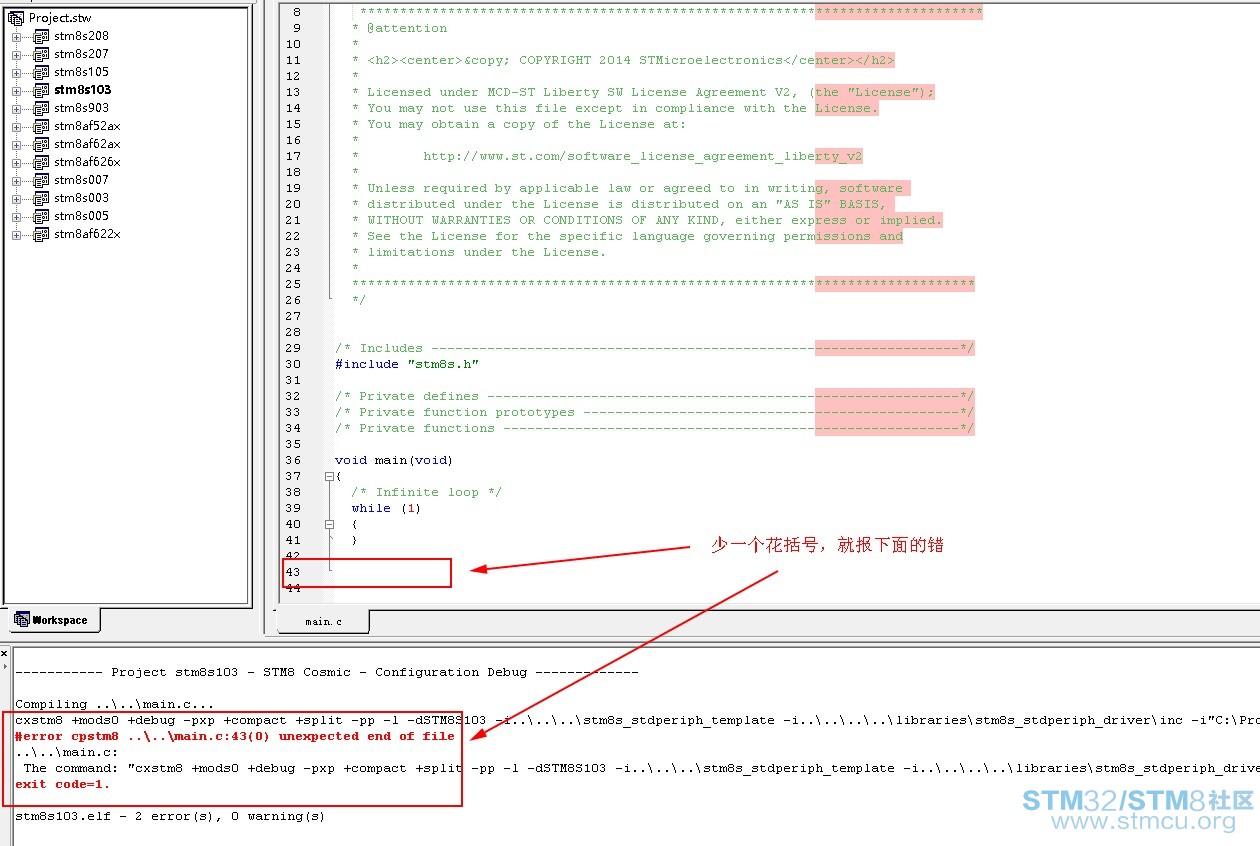This screenshot has width=1260, height=846.
Task: Click the st.com license URL comment
Action: click(642, 156)
